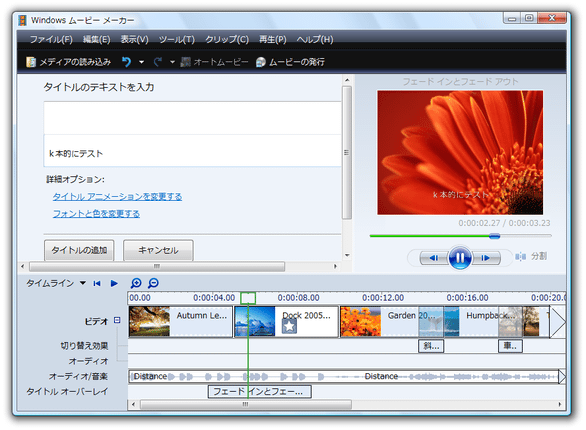Select the first Distance audio clip
This screenshot has width=586, height=430.
[x=150, y=376]
